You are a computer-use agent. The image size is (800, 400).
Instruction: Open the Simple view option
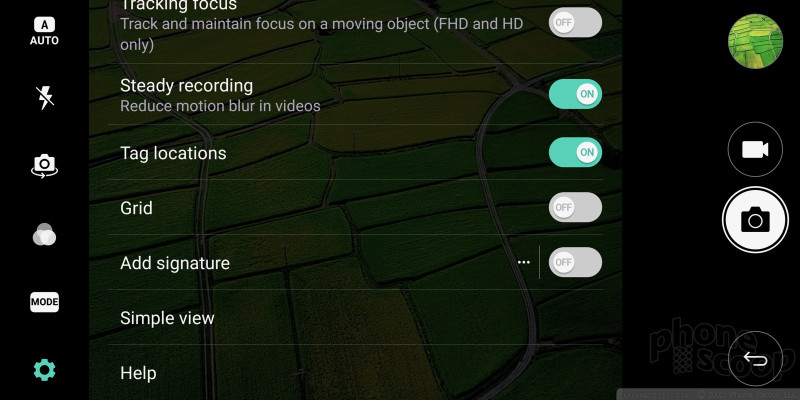(355, 318)
